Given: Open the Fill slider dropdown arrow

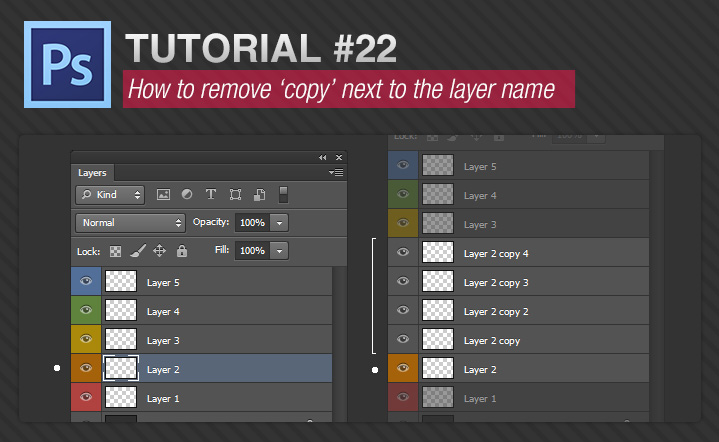Looking at the screenshot, I should (x=280, y=251).
